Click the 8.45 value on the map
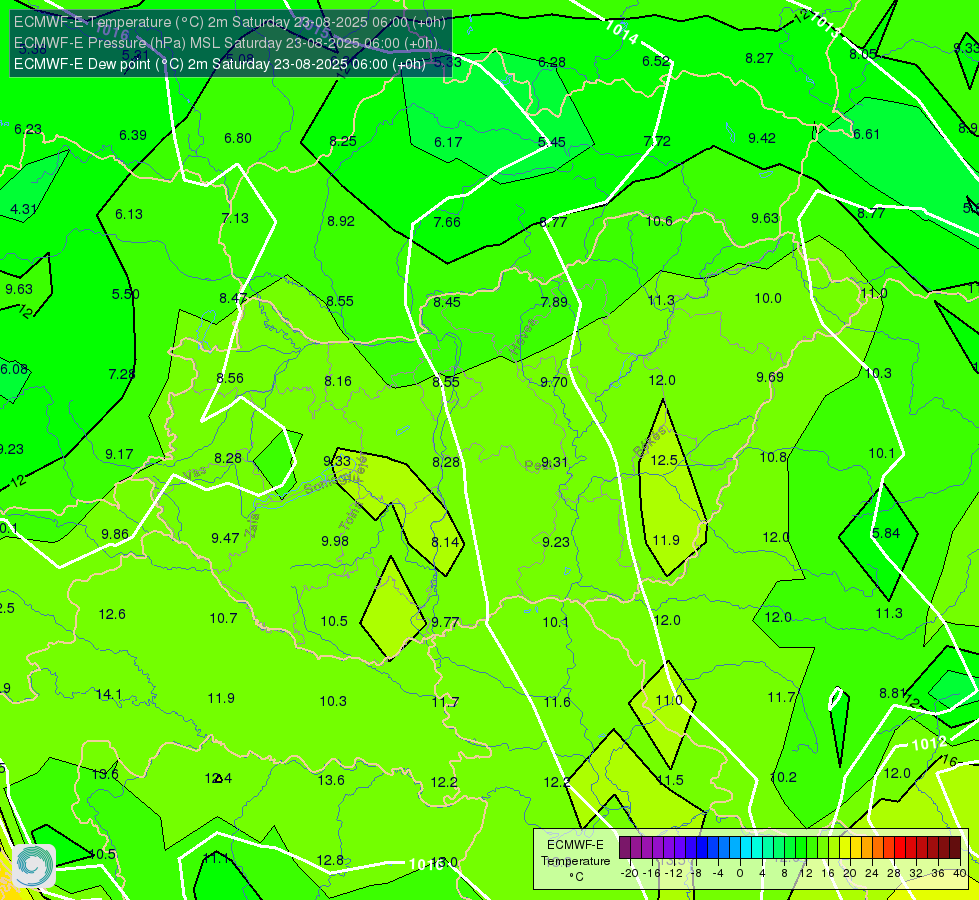 coord(447,302)
